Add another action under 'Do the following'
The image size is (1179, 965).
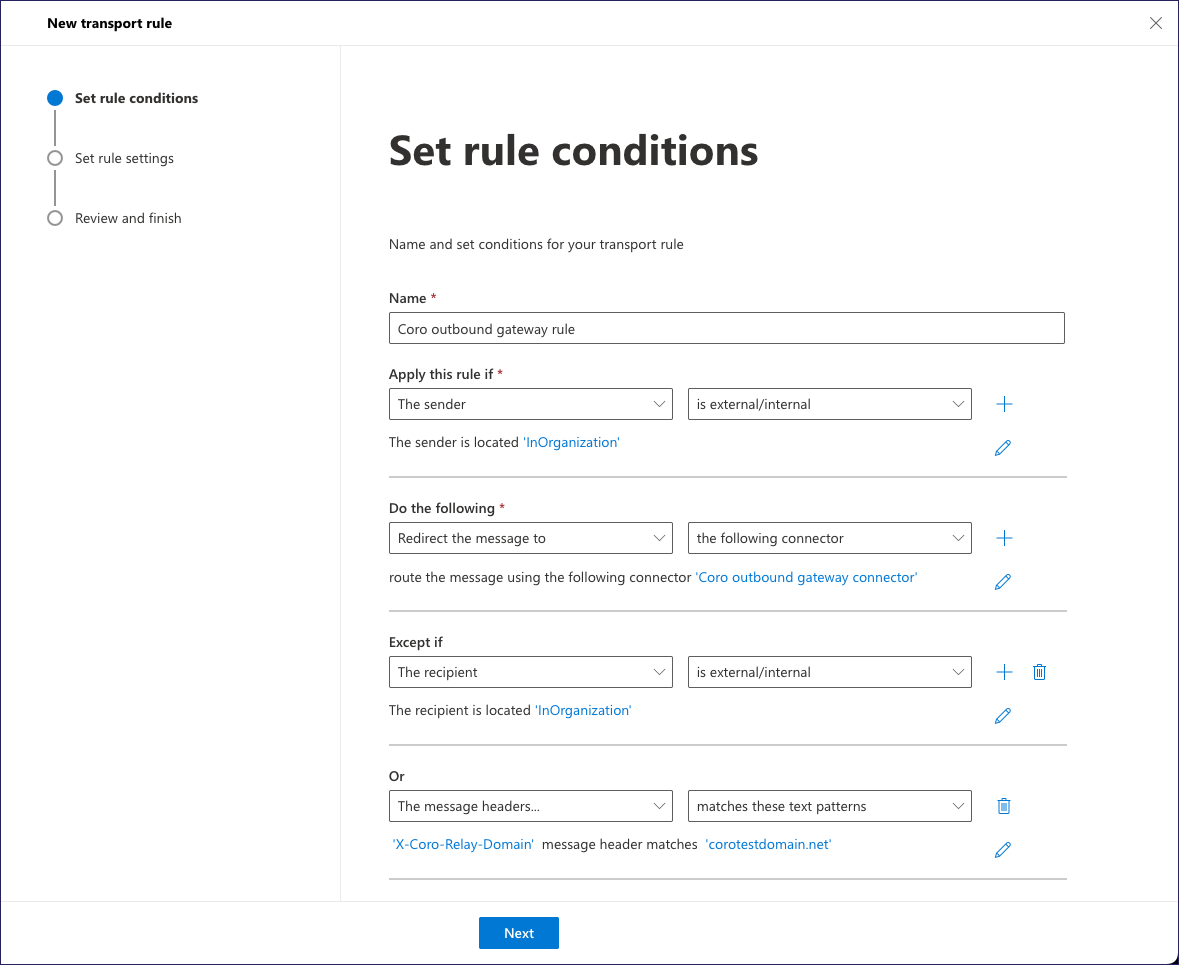click(1004, 538)
